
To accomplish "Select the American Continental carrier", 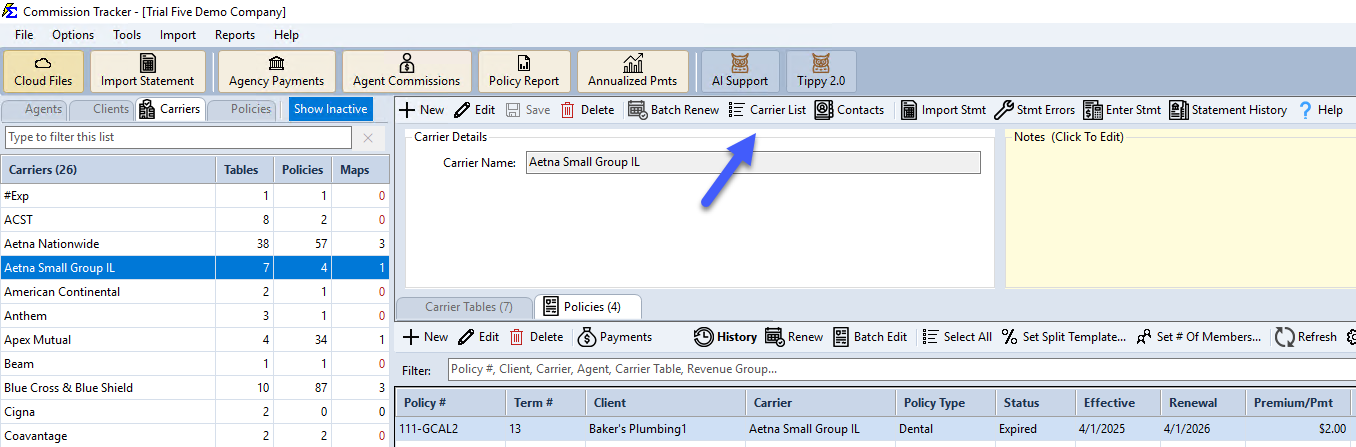I will click(x=195, y=292).
